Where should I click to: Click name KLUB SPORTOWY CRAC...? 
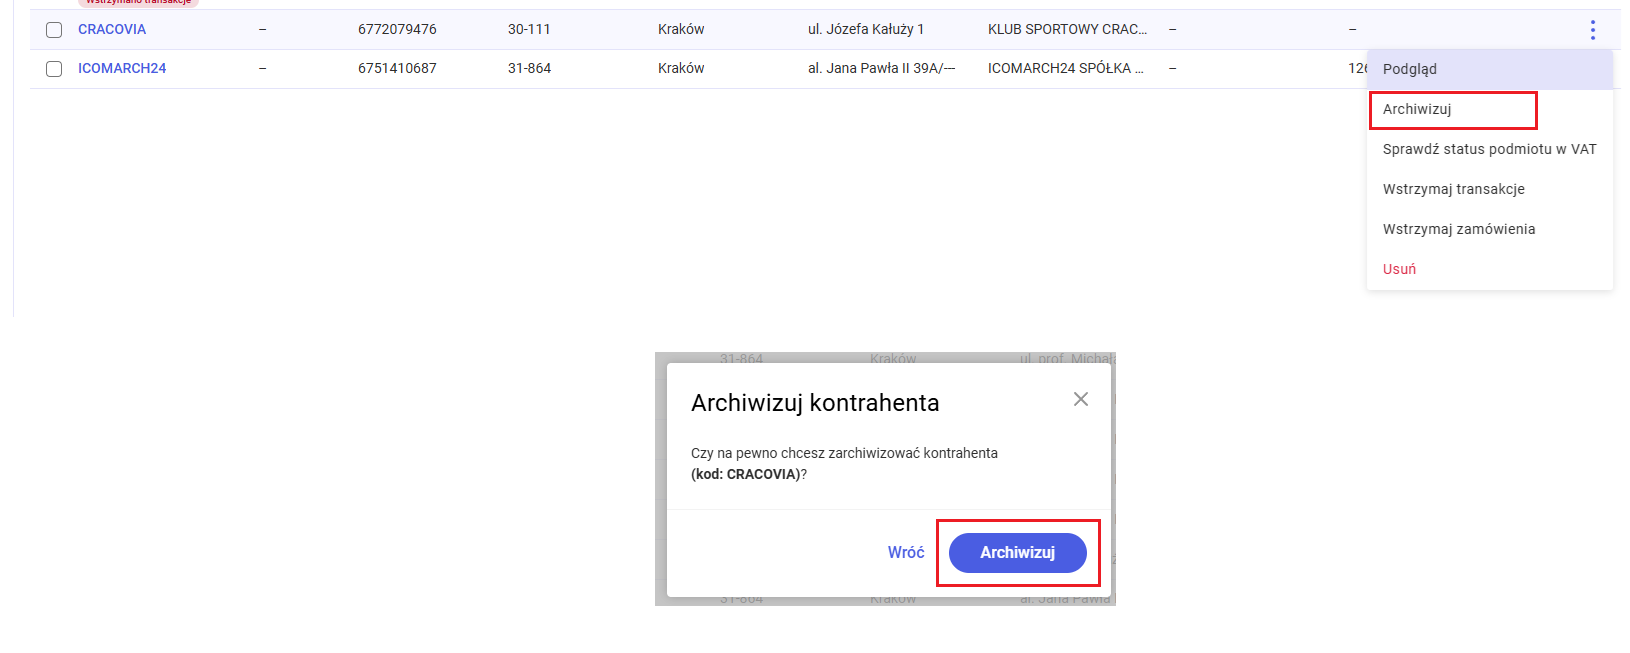click(1067, 29)
